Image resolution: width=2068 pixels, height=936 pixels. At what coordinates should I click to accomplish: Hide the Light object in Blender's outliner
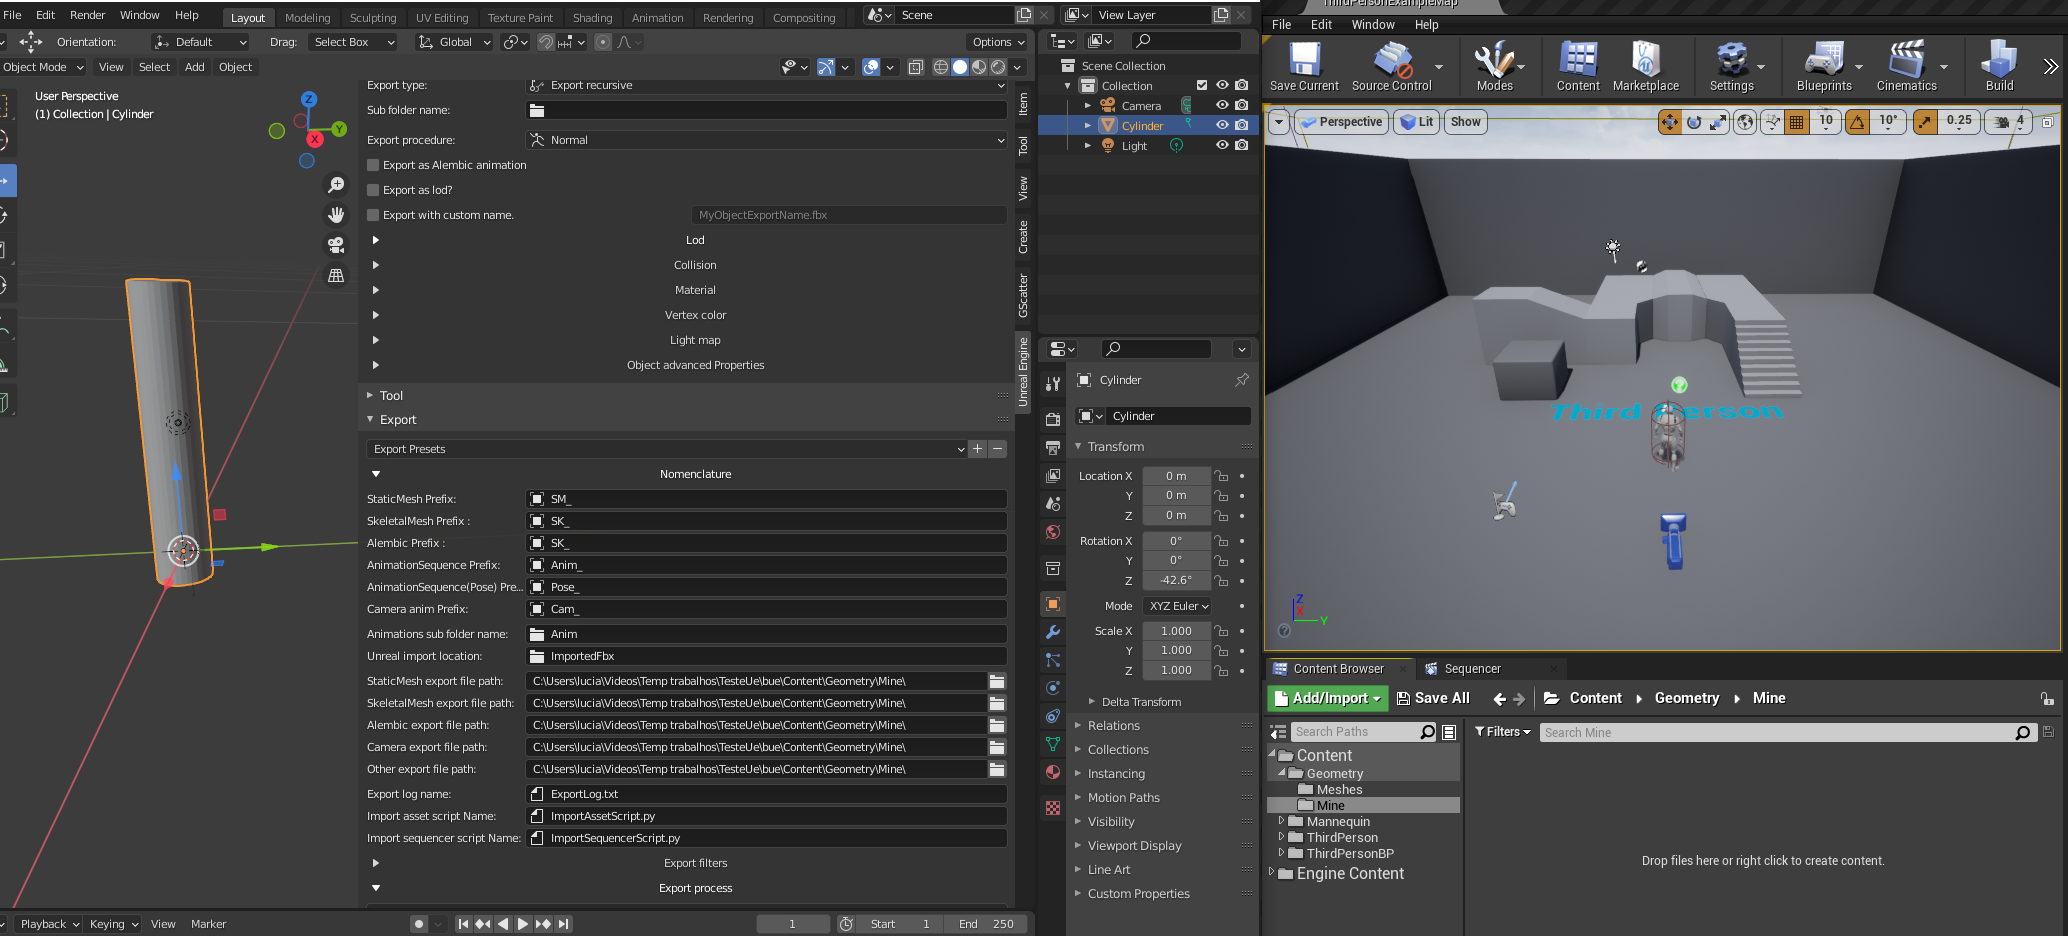point(1221,145)
